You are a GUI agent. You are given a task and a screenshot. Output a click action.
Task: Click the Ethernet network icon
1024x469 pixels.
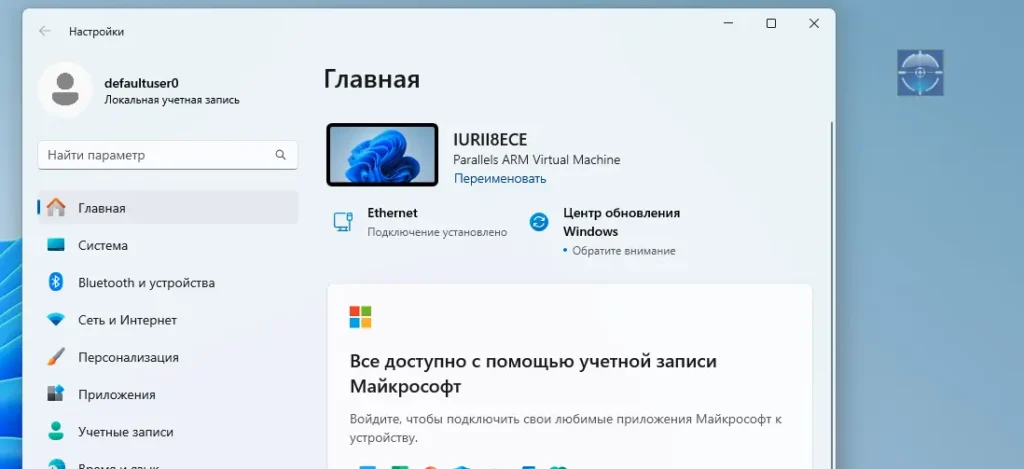344,221
